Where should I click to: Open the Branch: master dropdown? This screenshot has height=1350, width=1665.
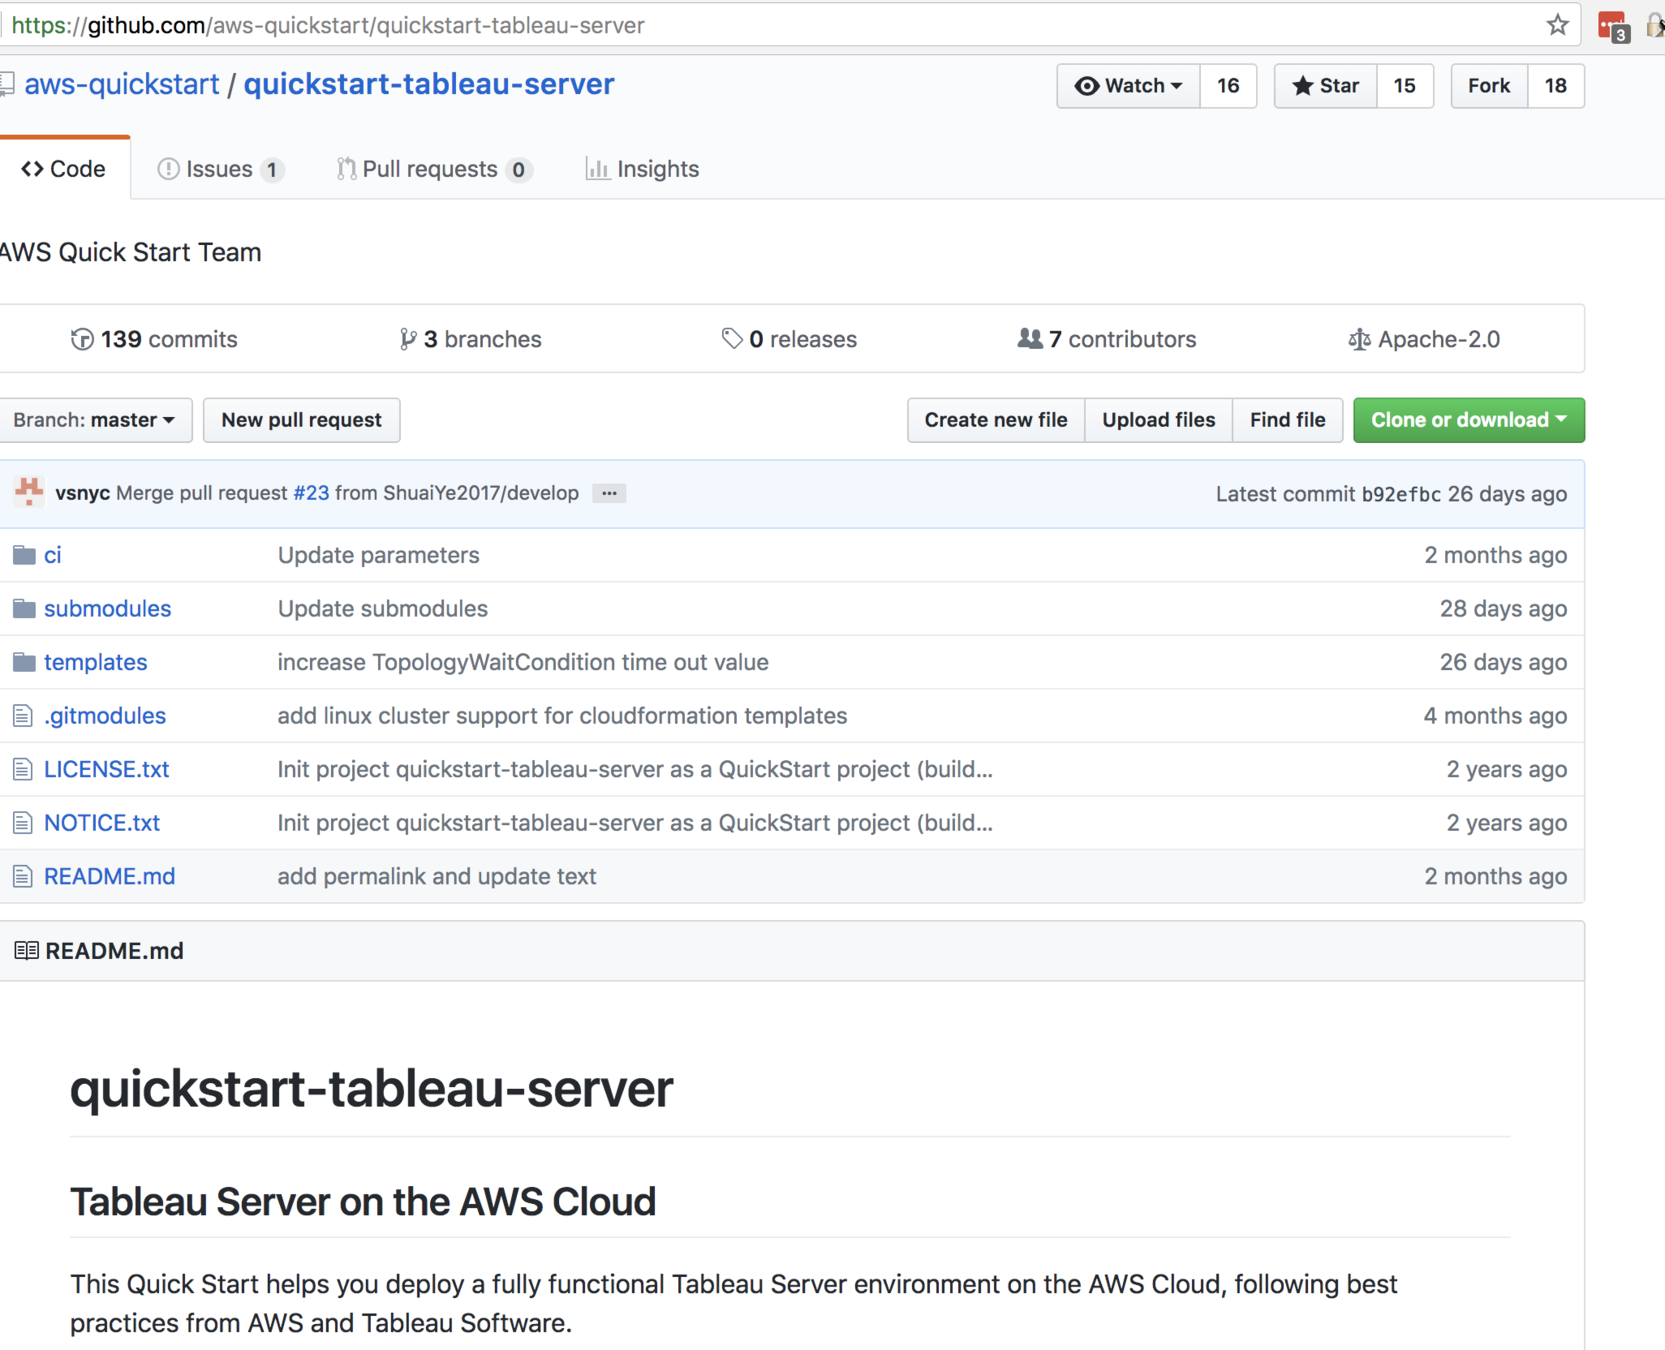point(95,420)
